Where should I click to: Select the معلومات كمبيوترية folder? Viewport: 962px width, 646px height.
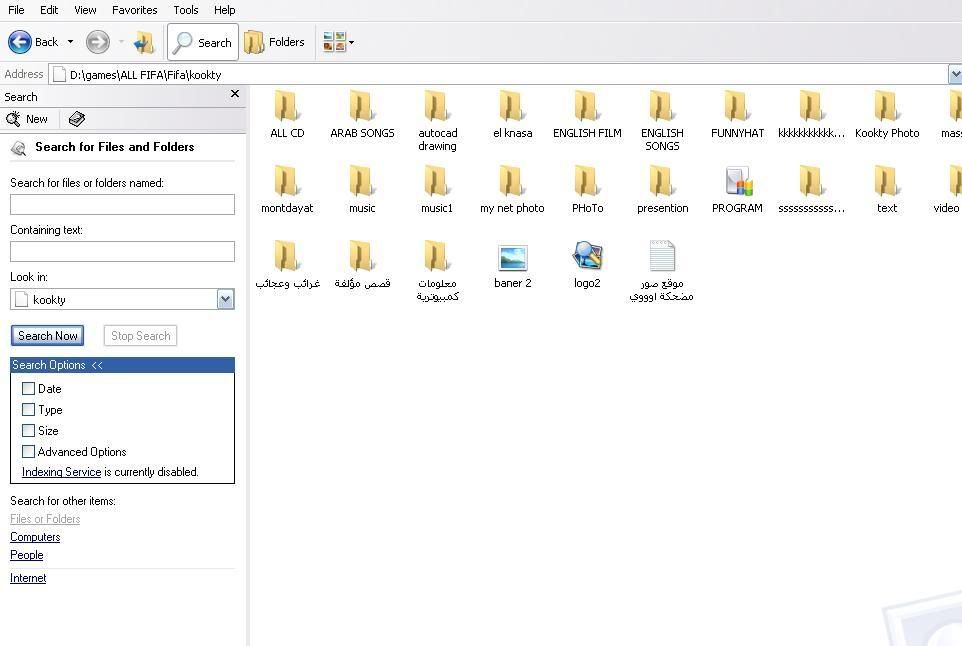tap(437, 271)
